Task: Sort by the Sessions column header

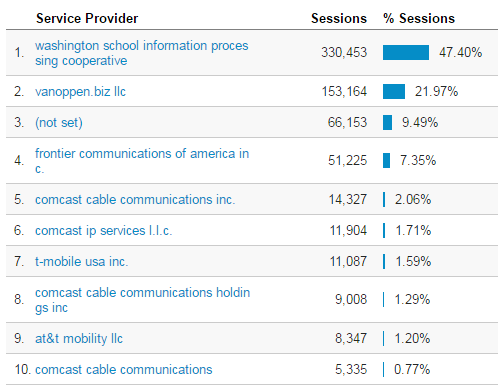Action: (339, 18)
